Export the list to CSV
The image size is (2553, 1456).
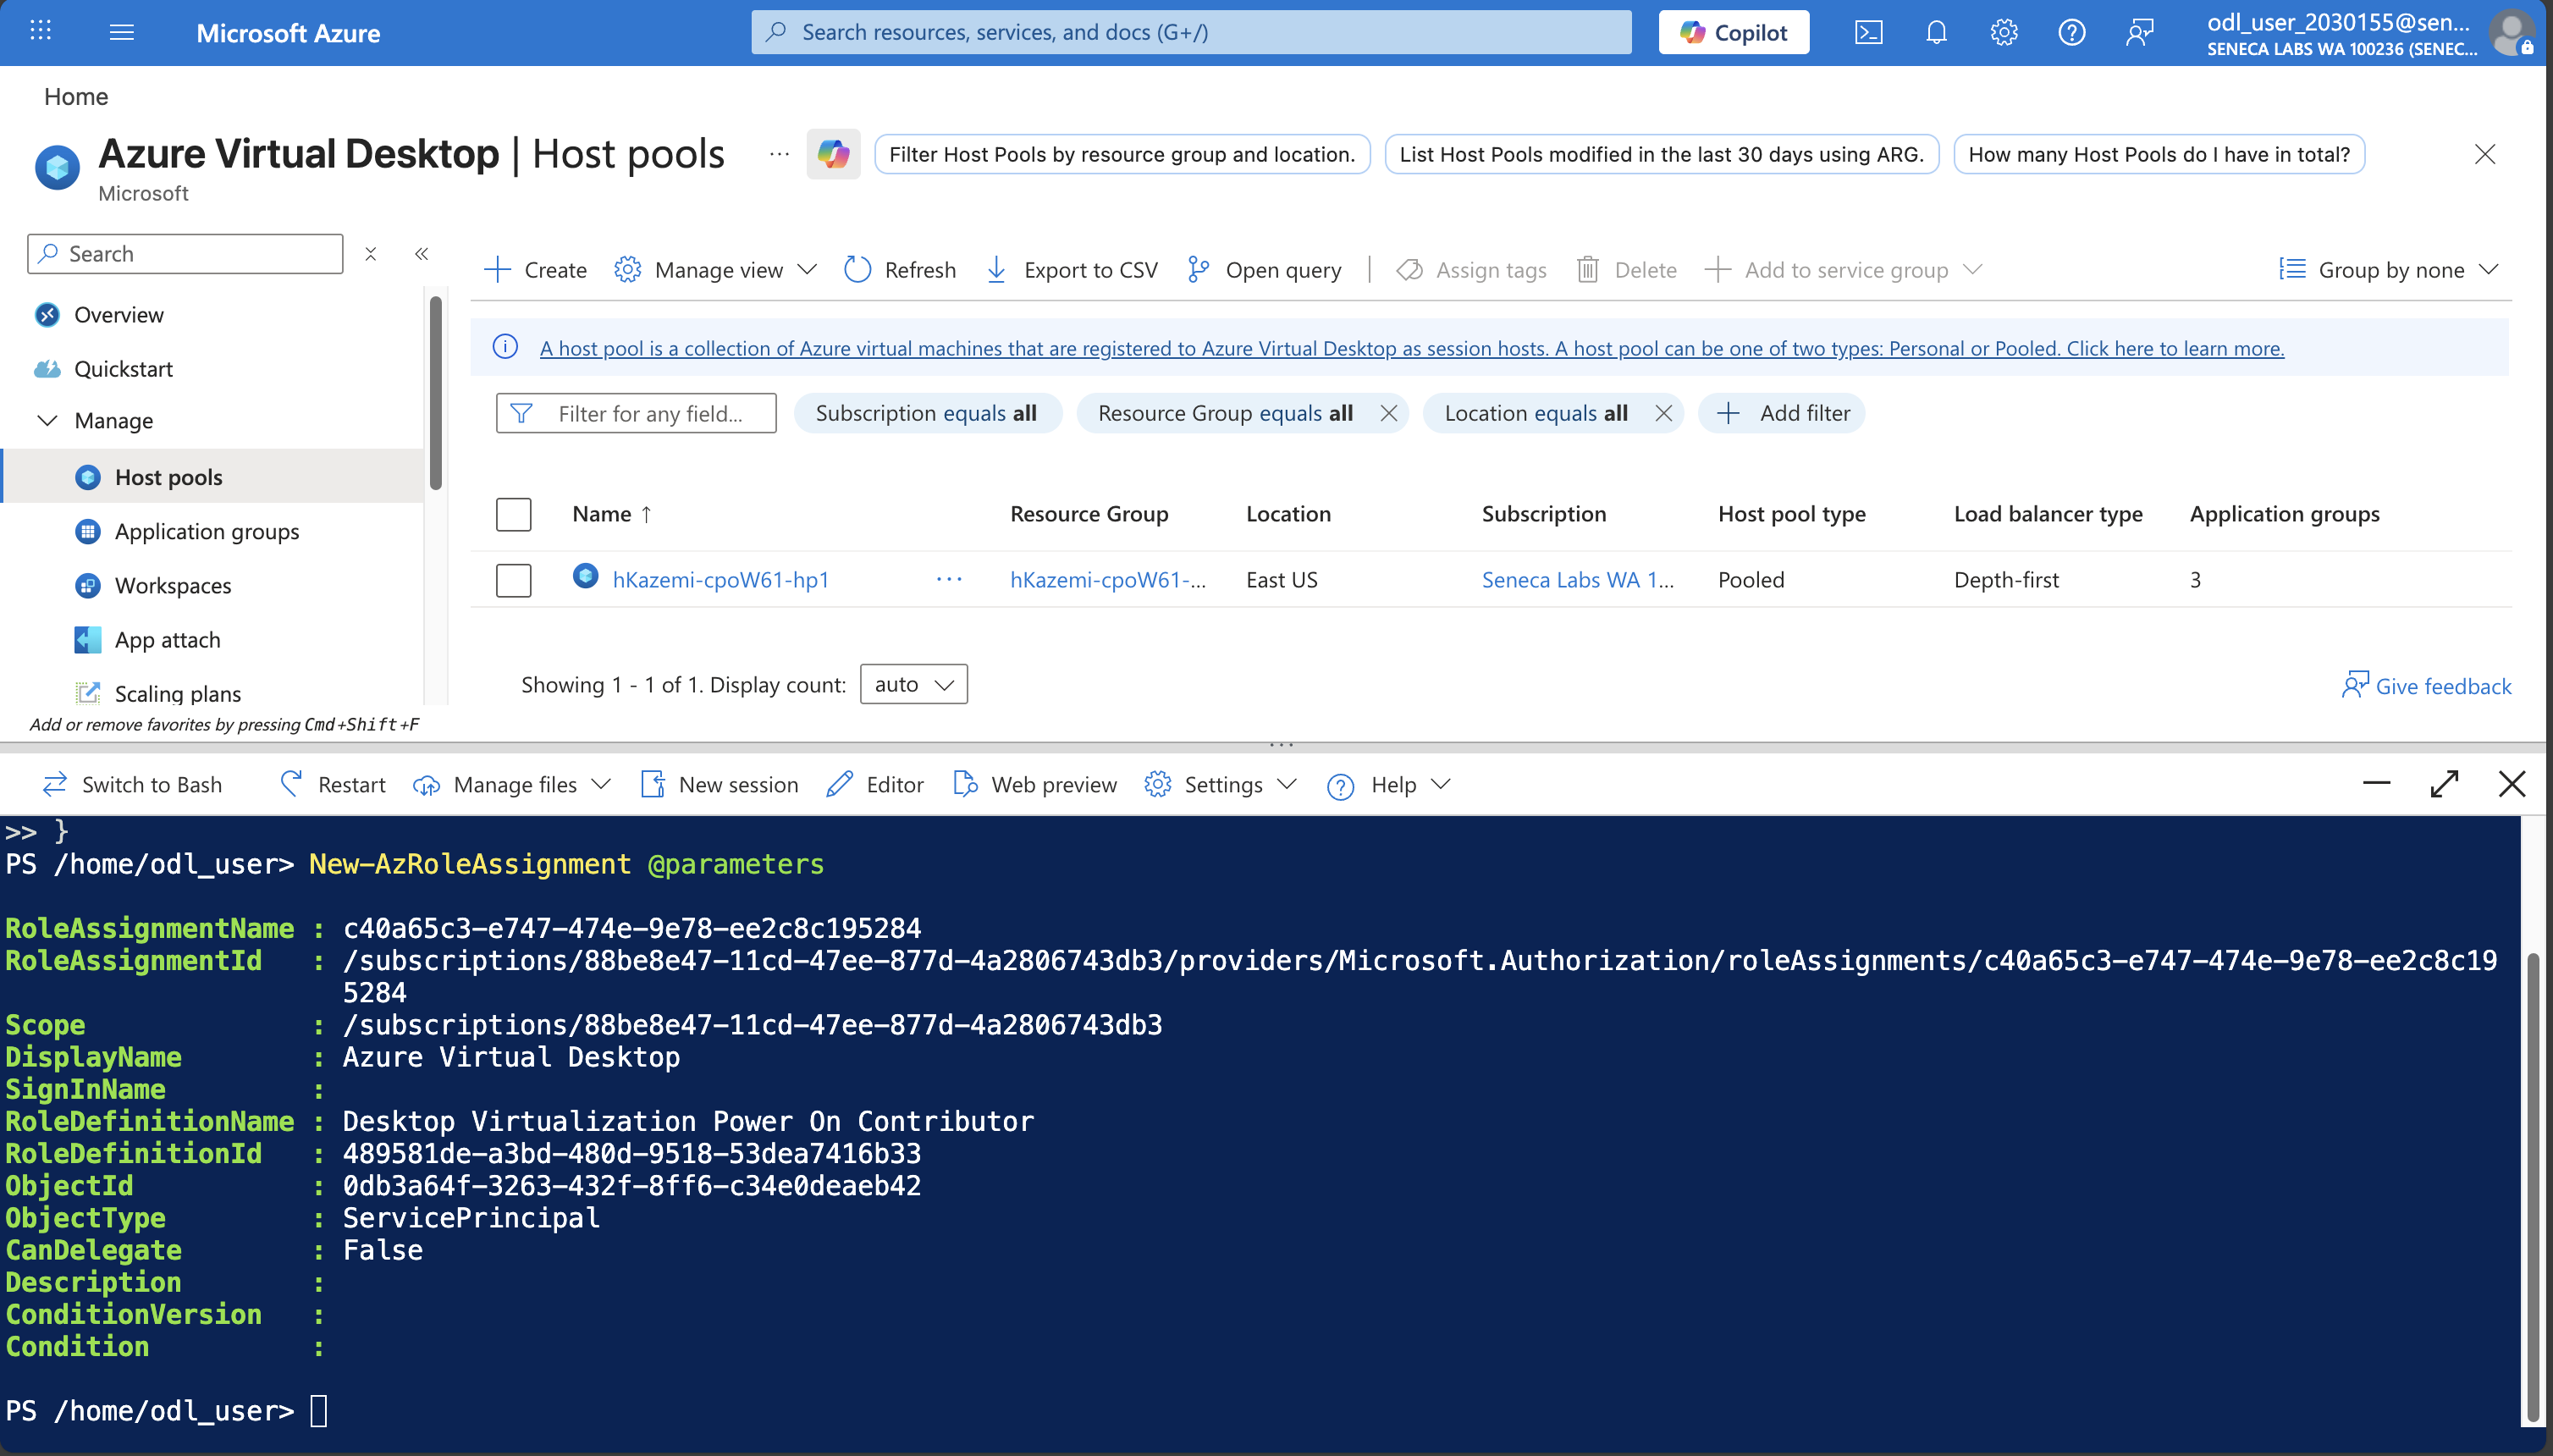coord(1071,270)
